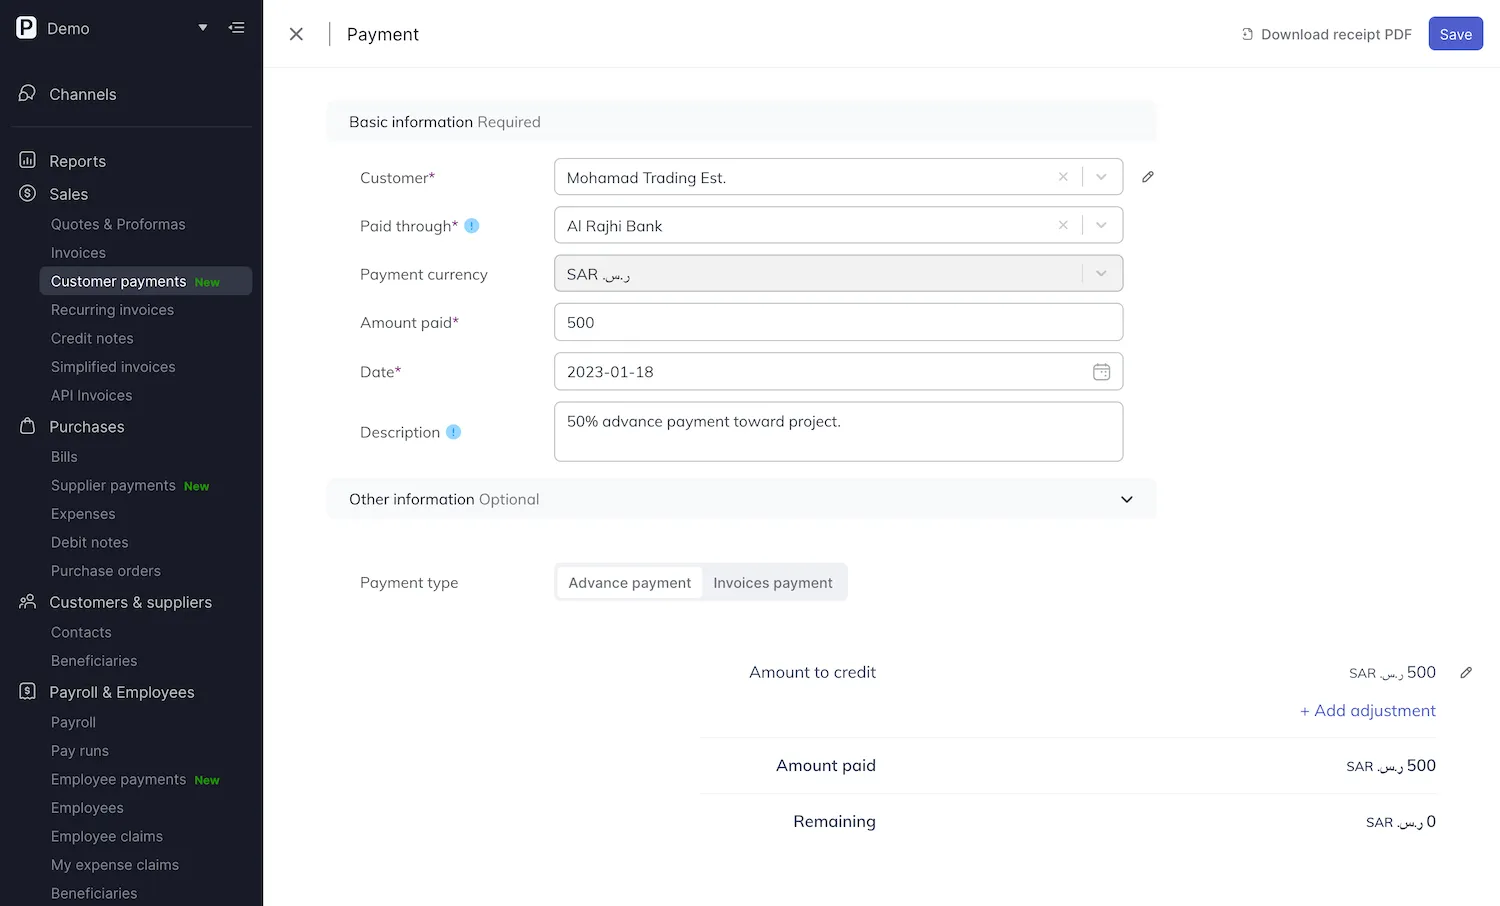The width and height of the screenshot is (1500, 906).
Task: Clear the Al Rajhi Bank selection
Action: [1063, 225]
